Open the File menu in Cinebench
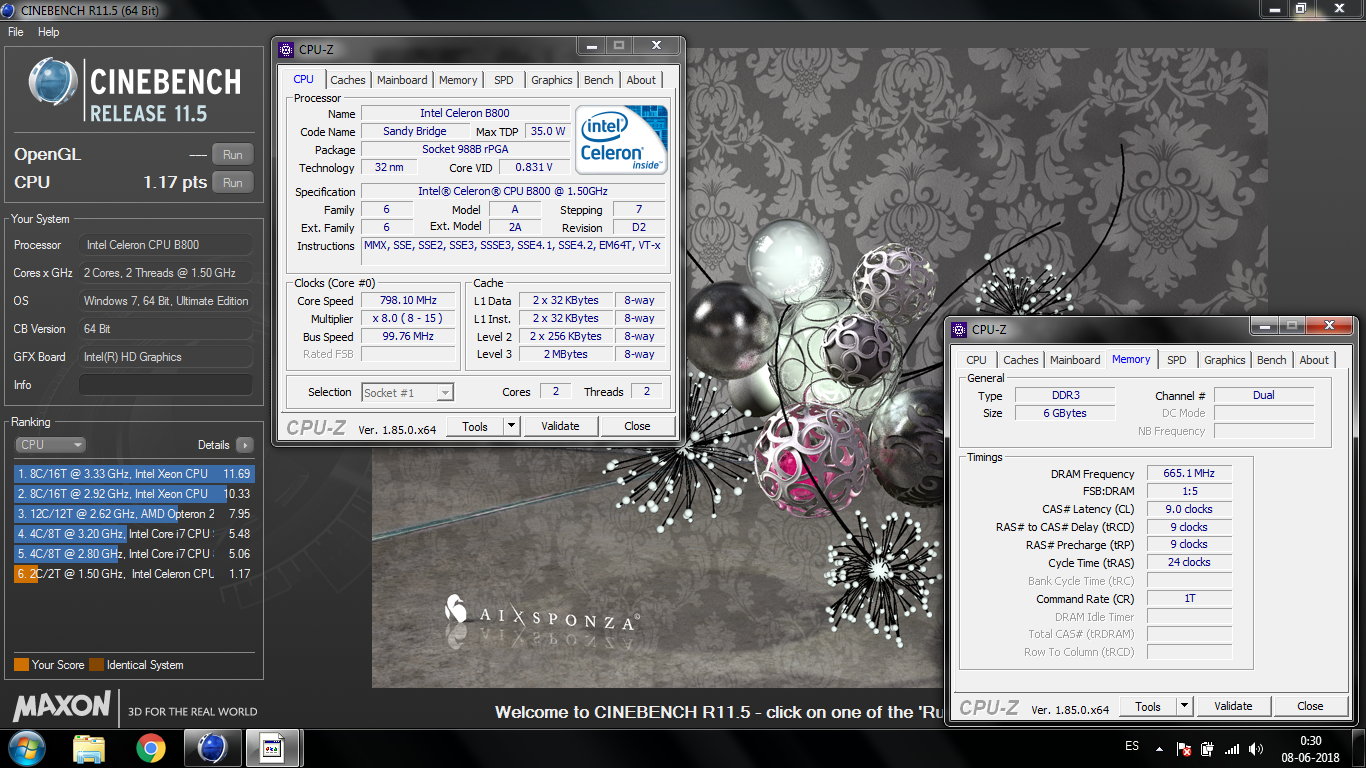1366x768 pixels. (x=16, y=32)
